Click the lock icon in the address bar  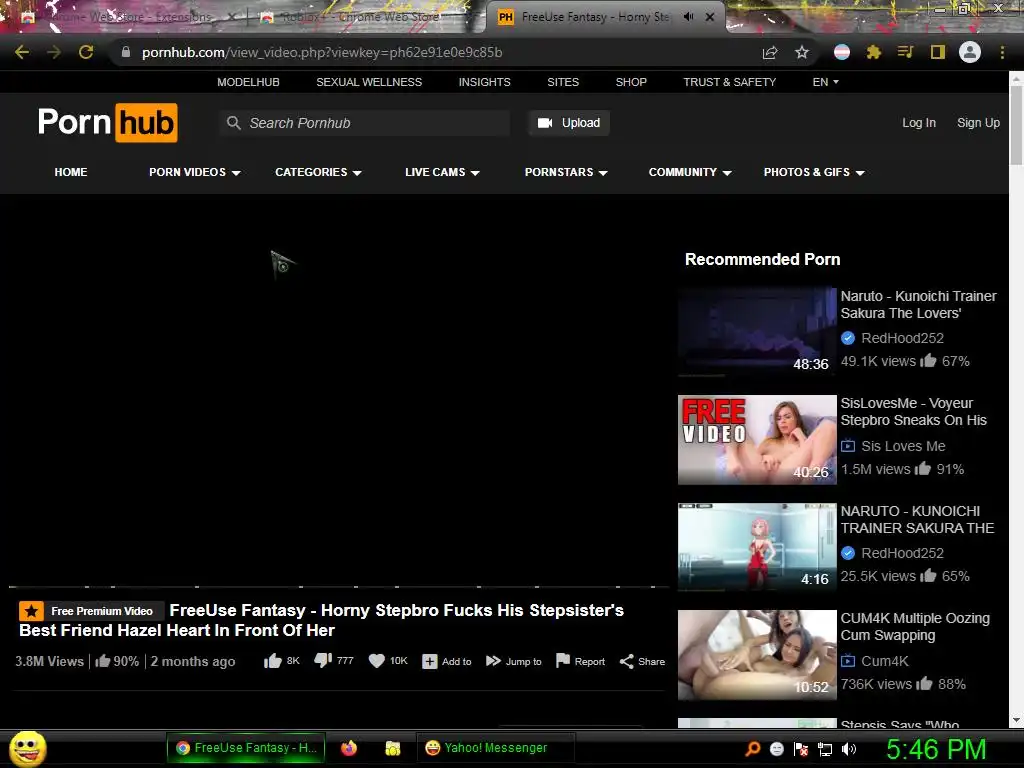[126, 52]
